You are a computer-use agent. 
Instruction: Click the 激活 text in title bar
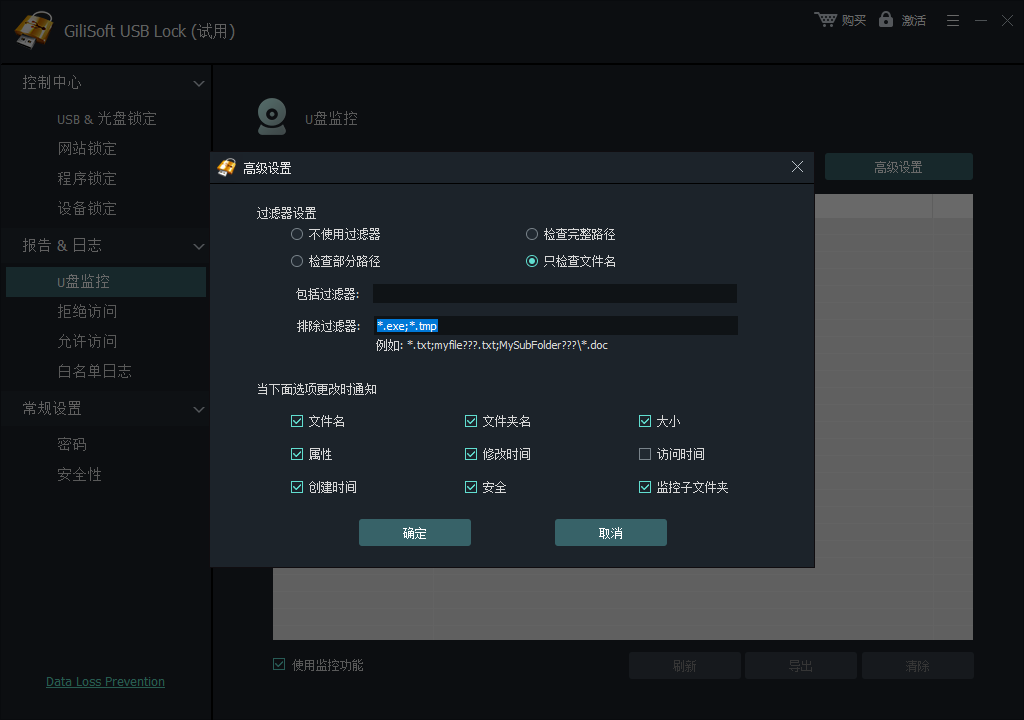pyautogui.click(x=914, y=20)
